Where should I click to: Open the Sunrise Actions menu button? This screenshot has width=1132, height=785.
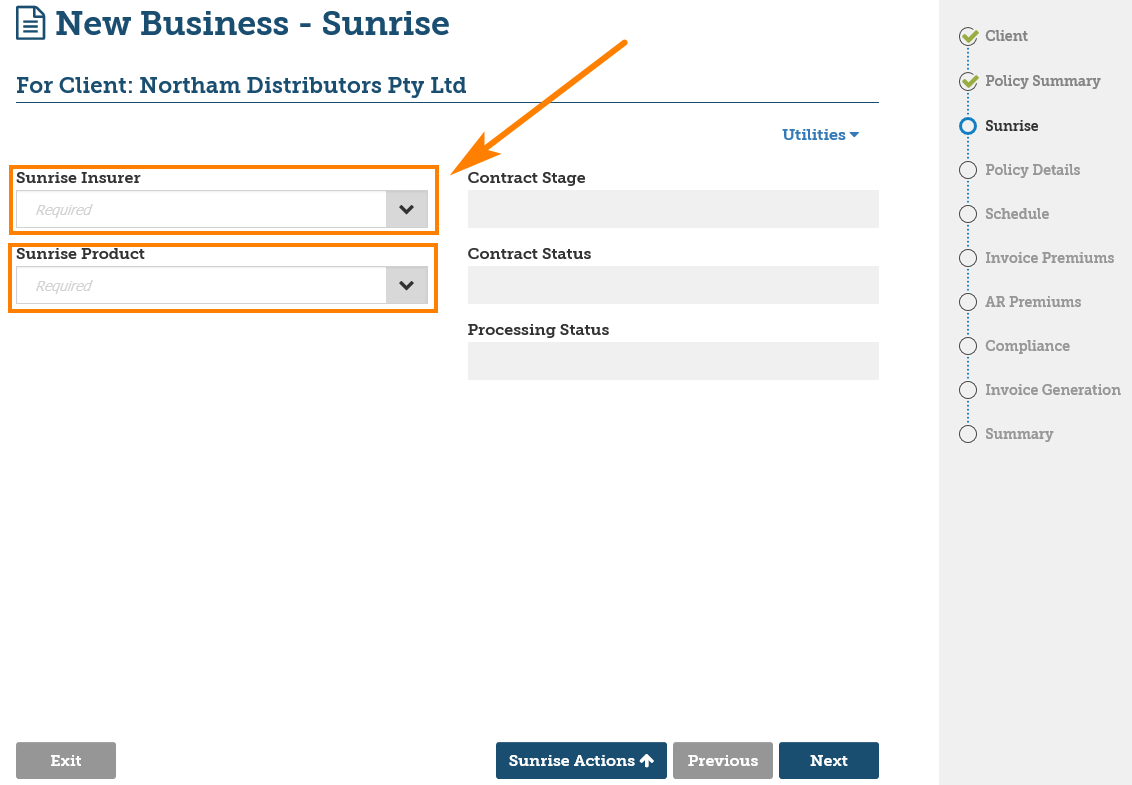[580, 761]
